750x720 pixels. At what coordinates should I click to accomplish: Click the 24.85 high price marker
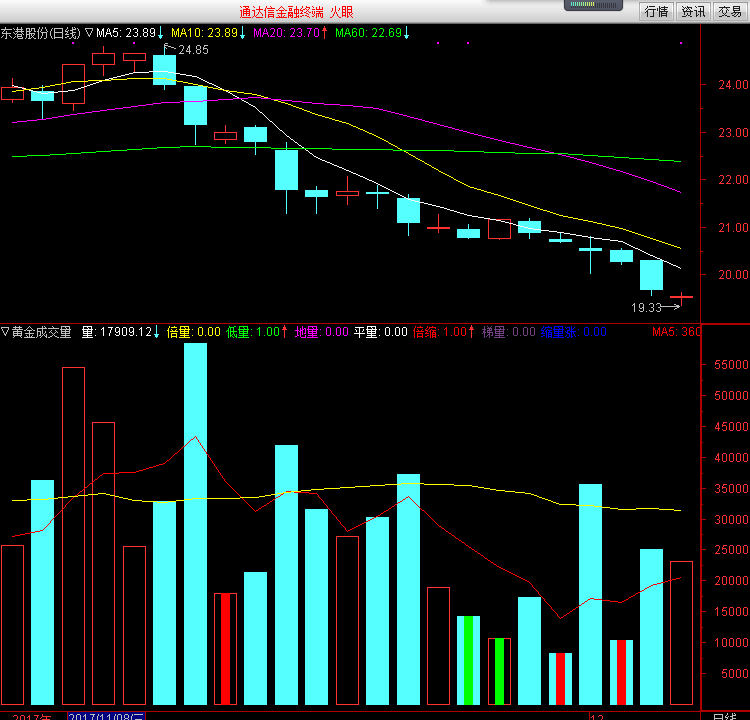193,50
